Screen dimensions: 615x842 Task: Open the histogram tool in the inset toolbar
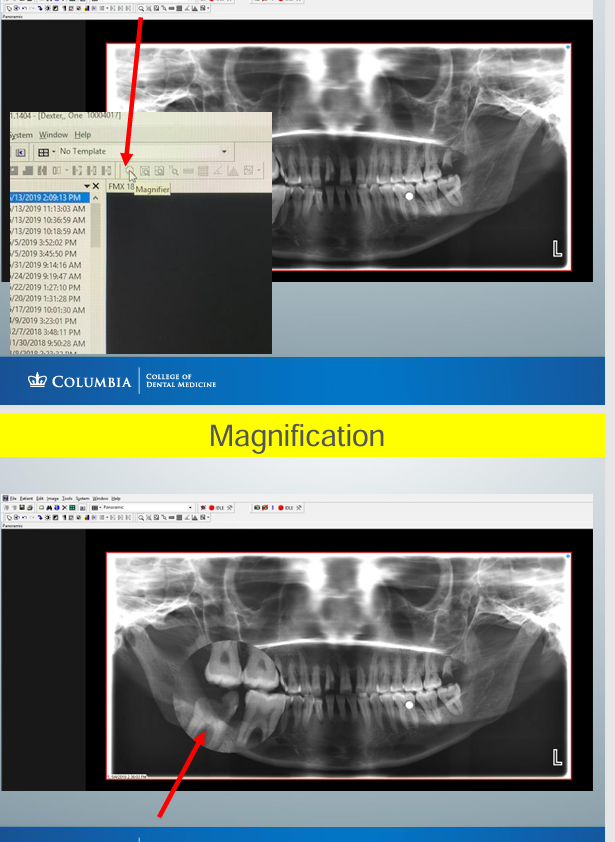(x=233, y=171)
